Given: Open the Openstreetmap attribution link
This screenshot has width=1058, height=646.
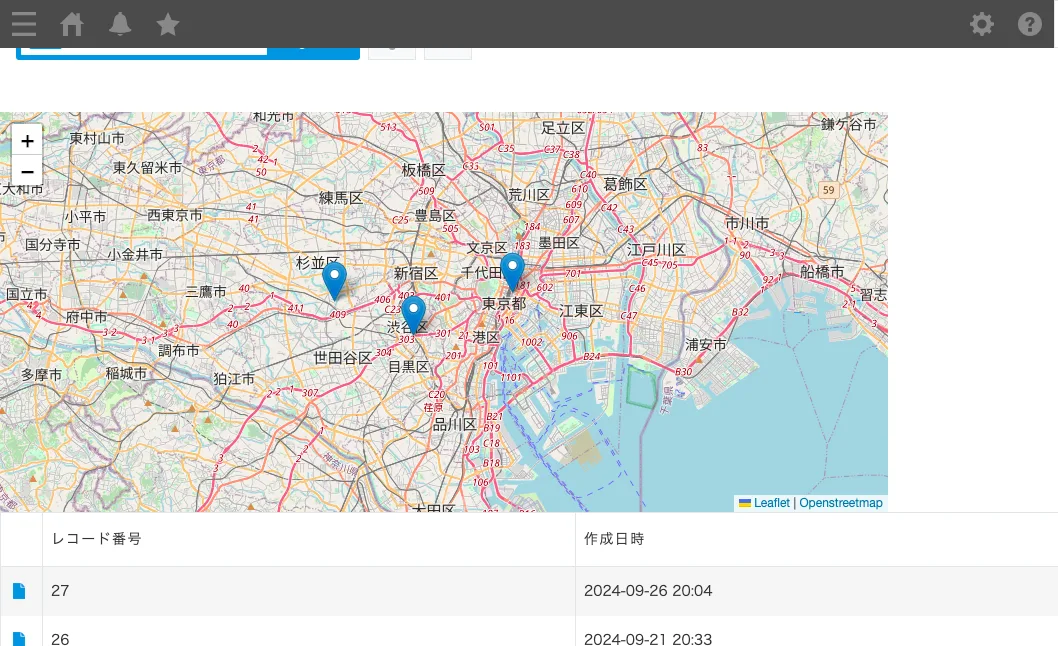Looking at the screenshot, I should pos(841,503).
